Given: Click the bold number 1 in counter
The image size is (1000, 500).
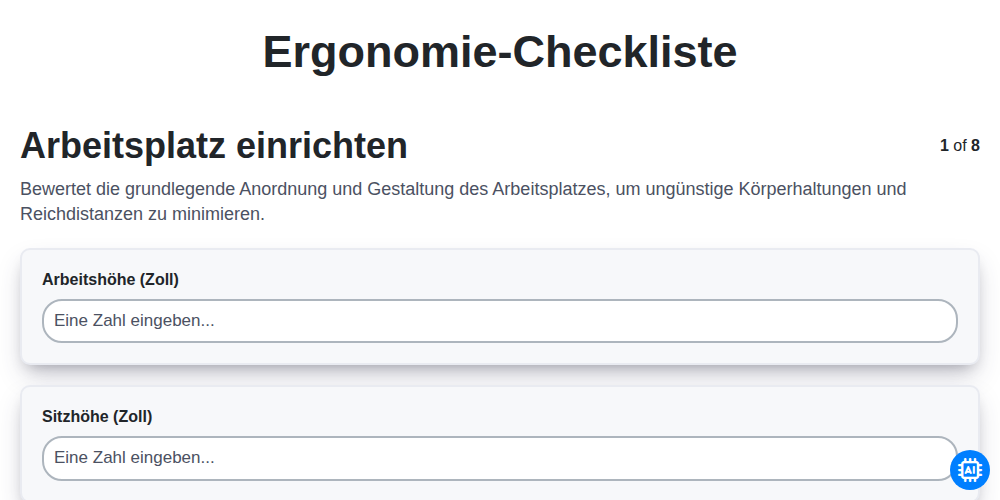Looking at the screenshot, I should tap(945, 145).
